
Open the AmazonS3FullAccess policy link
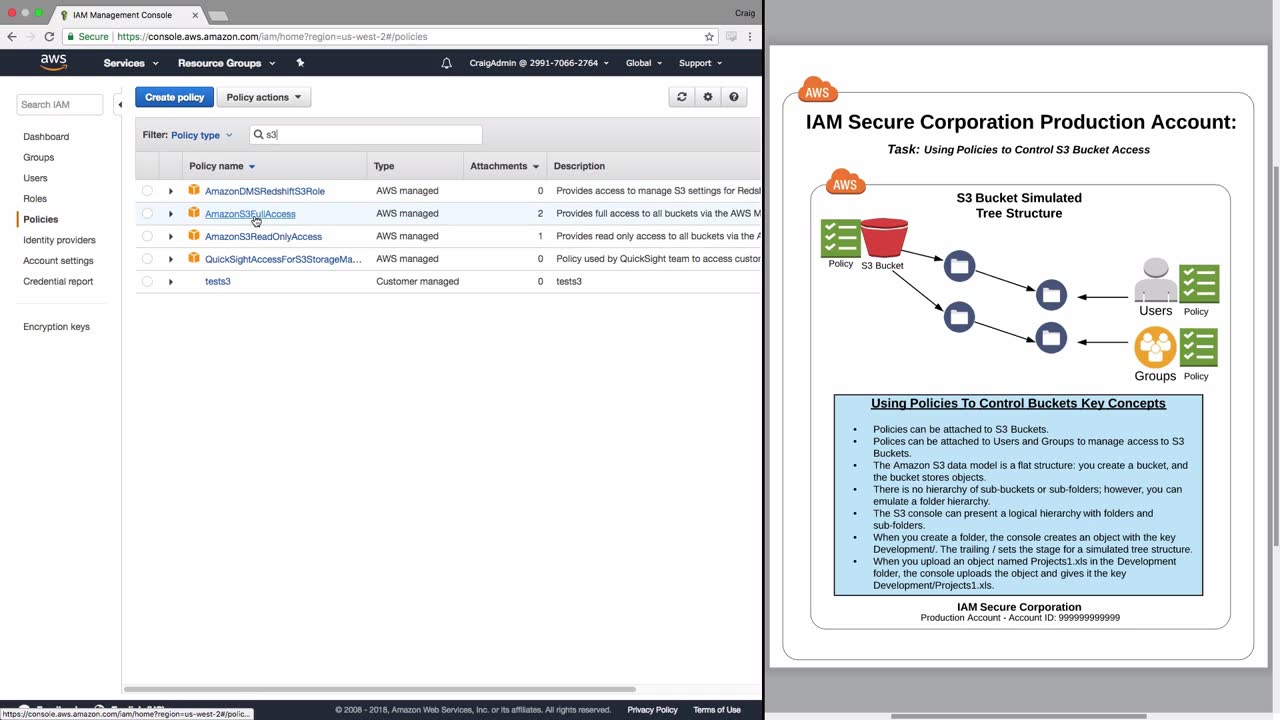click(250, 214)
